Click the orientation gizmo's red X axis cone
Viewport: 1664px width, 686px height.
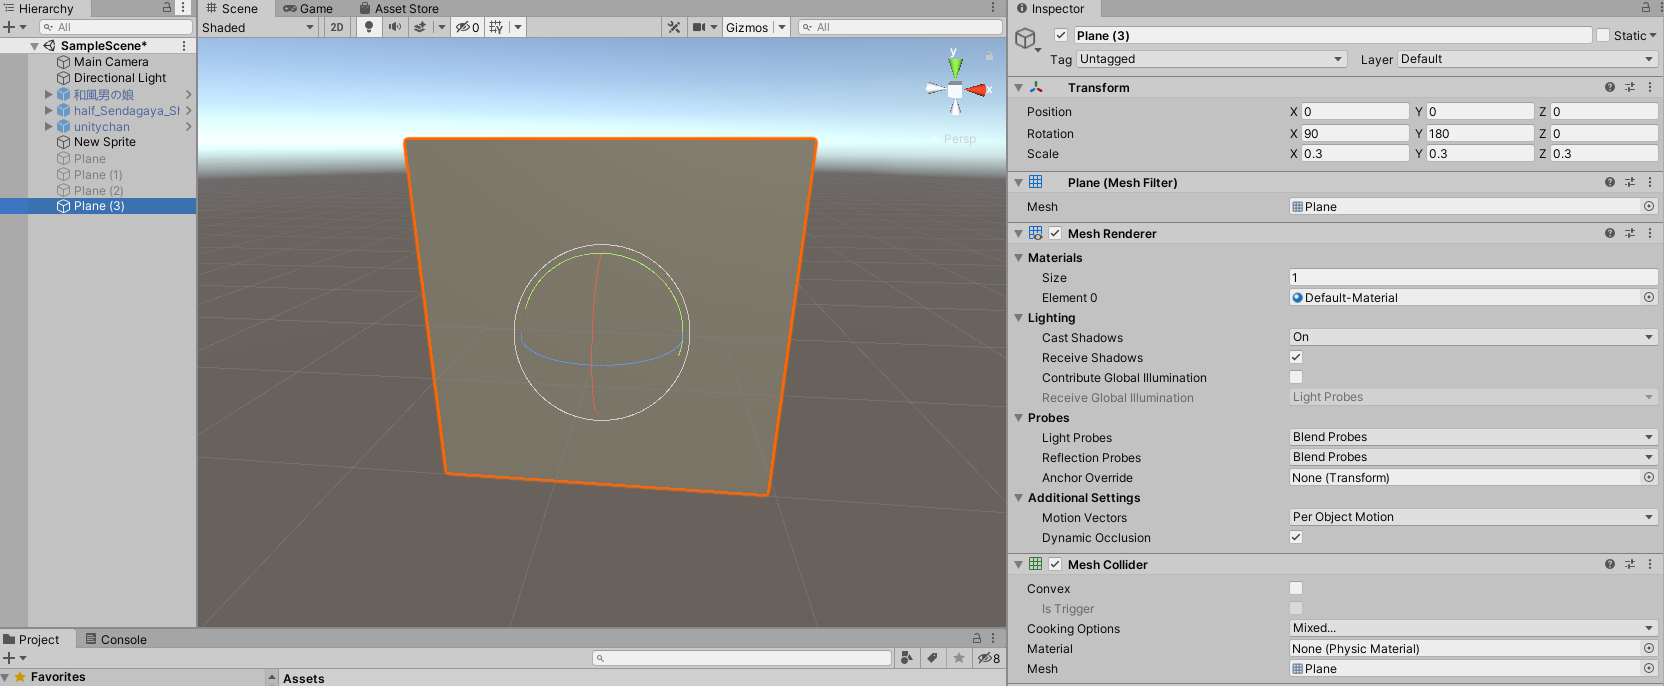(x=976, y=90)
